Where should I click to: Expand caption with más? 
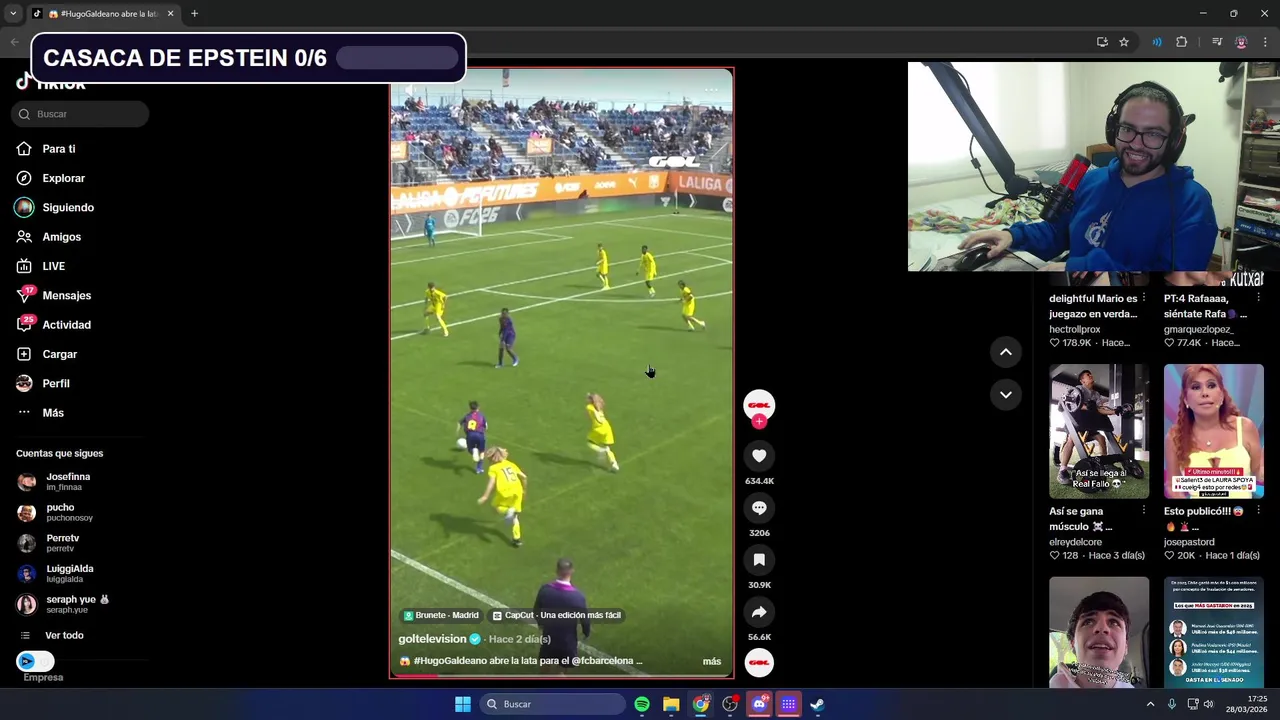click(x=711, y=661)
